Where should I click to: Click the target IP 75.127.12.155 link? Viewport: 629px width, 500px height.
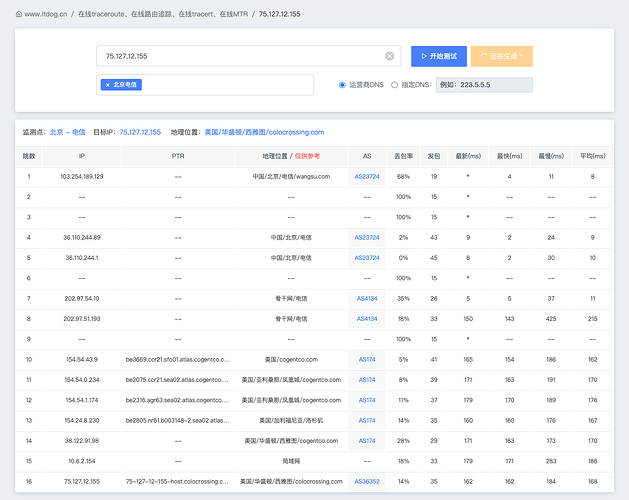[140, 132]
